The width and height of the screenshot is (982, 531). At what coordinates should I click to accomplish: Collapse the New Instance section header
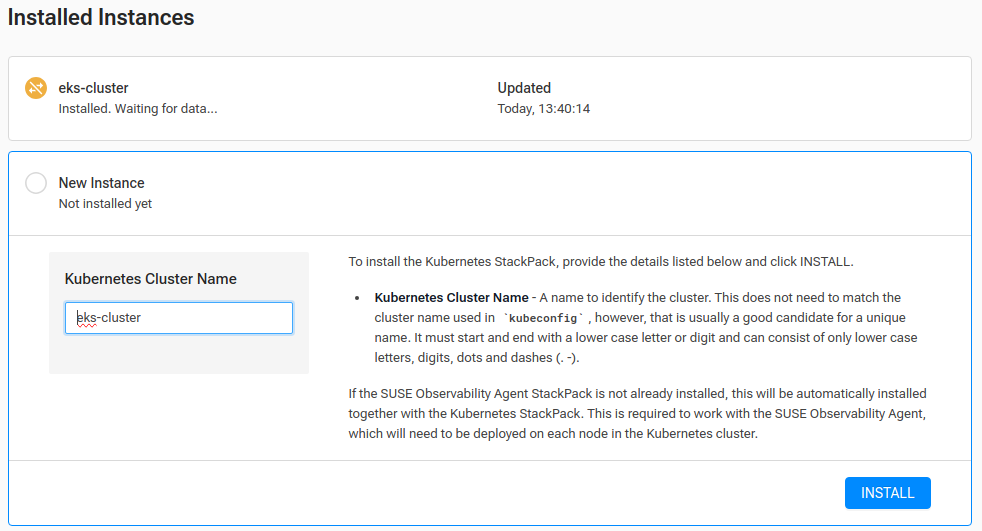click(101, 183)
